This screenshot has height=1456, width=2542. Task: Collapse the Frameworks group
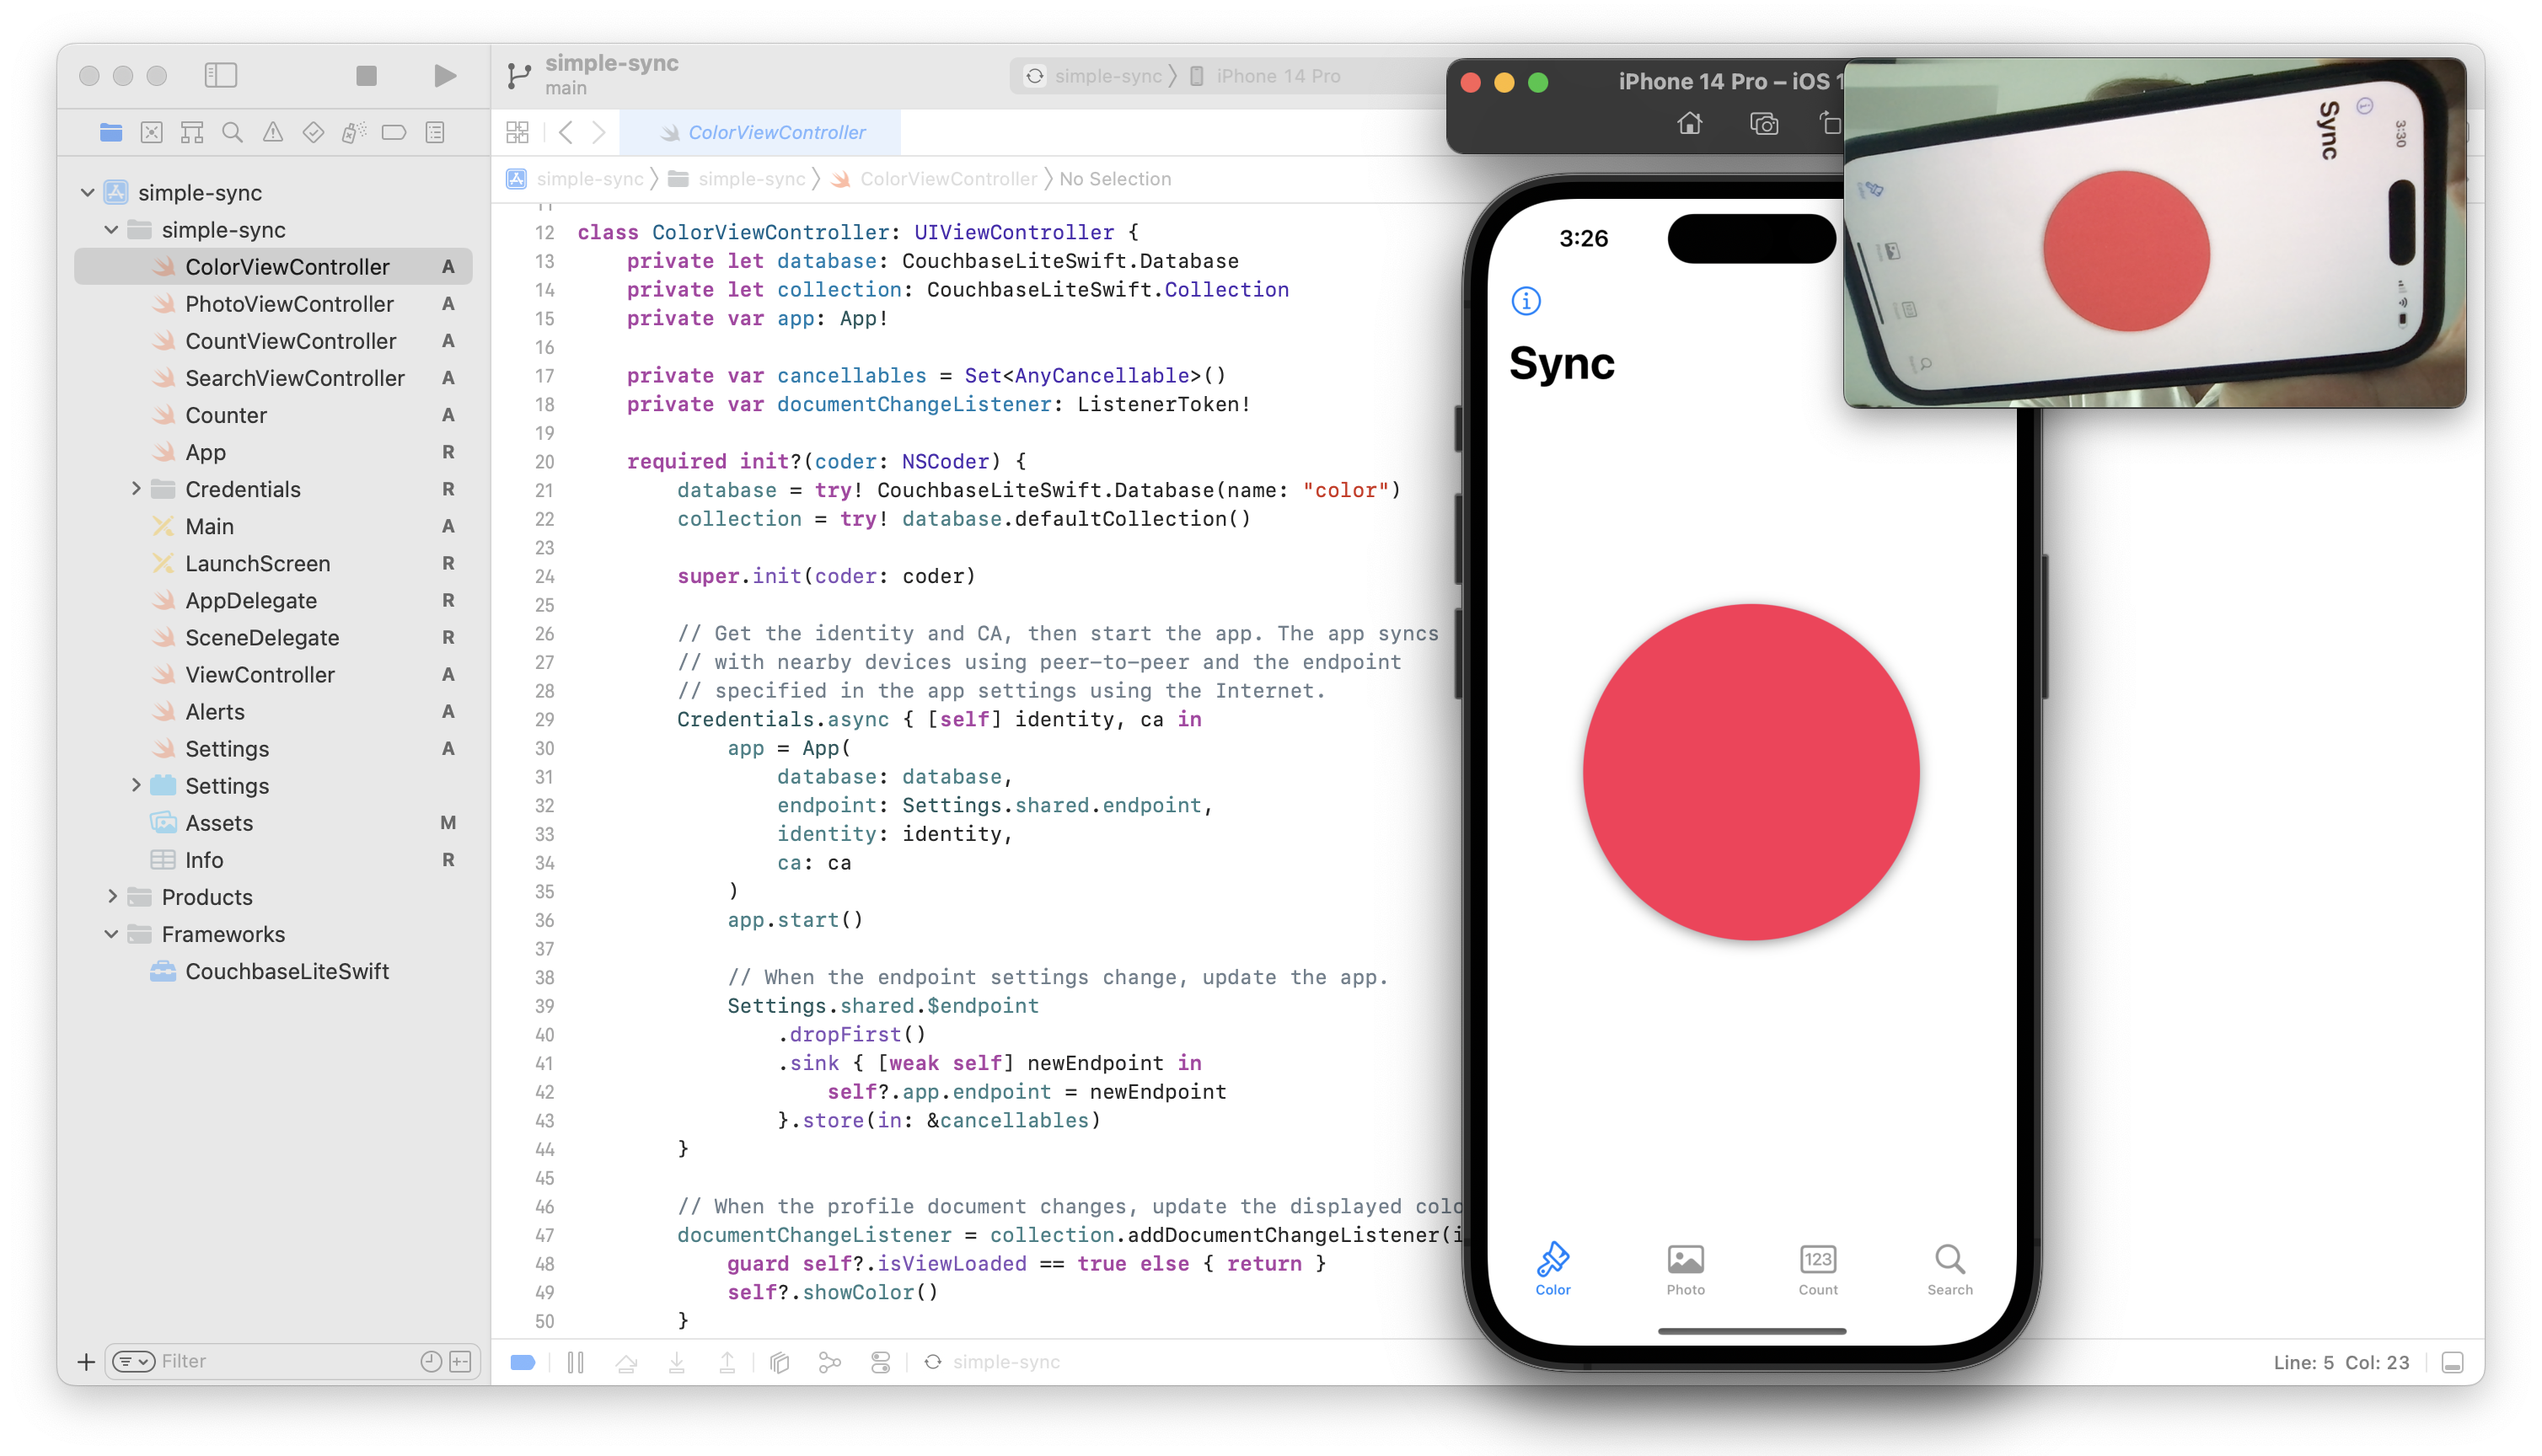click(112, 934)
